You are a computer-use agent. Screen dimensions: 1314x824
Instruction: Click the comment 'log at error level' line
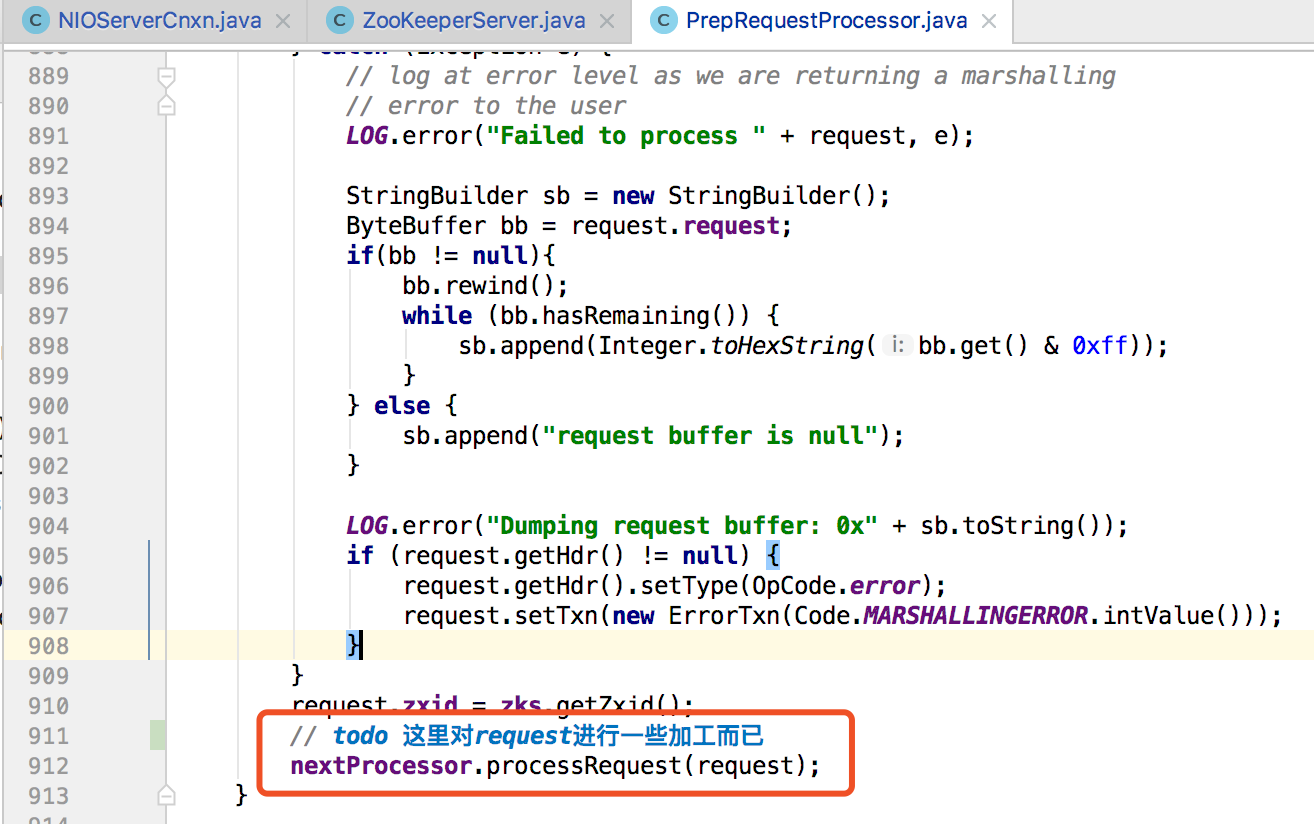pos(730,76)
